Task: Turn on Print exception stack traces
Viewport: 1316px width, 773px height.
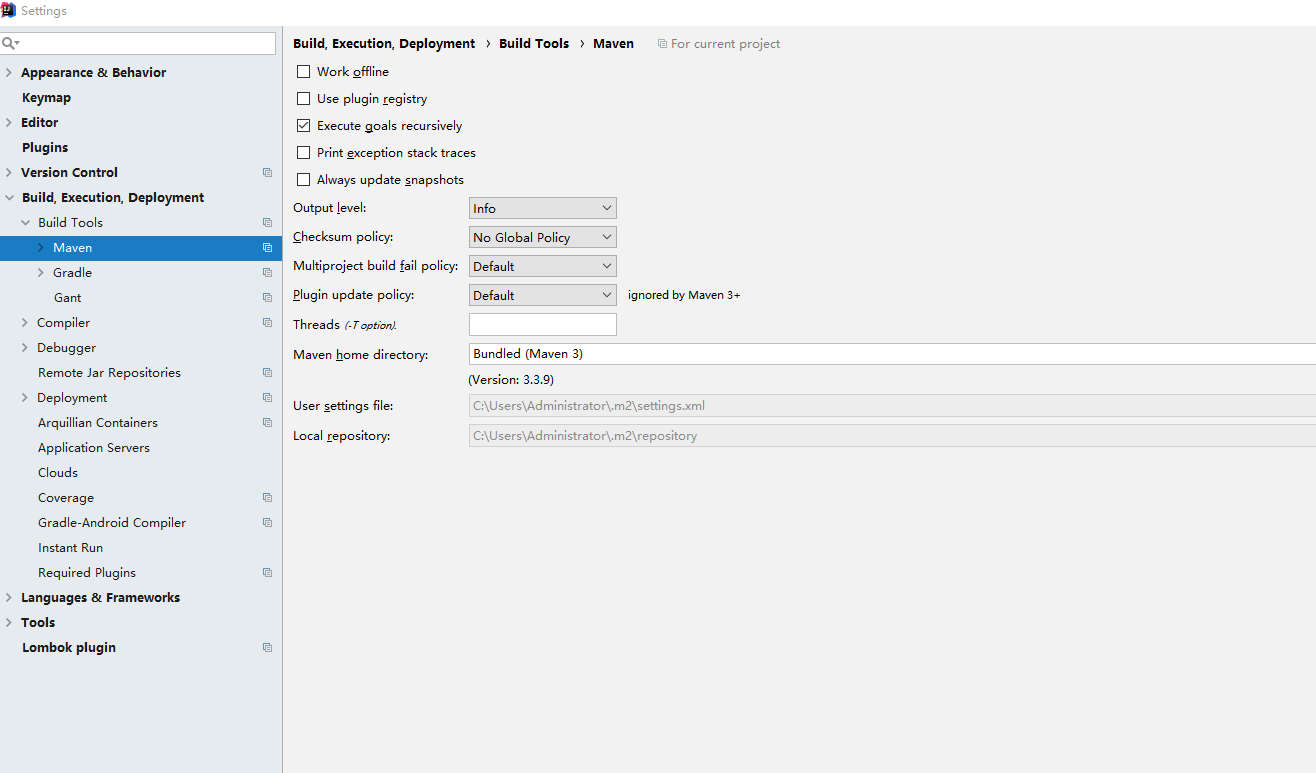Action: 304,153
